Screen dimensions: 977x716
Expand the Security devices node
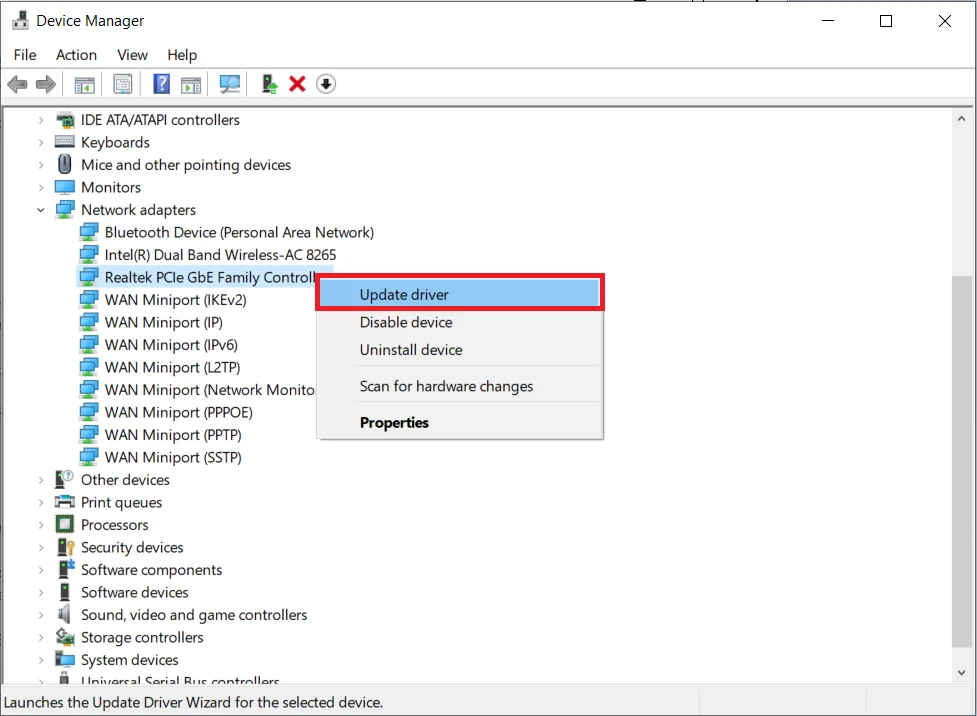tap(41, 547)
